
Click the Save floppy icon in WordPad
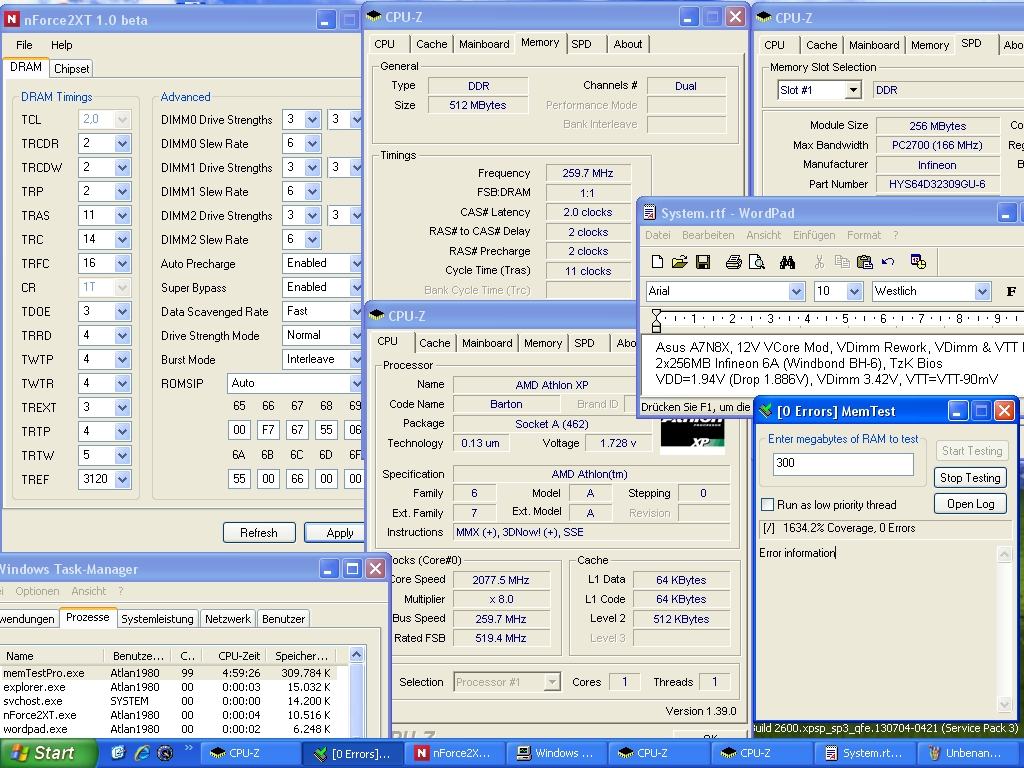[703, 262]
